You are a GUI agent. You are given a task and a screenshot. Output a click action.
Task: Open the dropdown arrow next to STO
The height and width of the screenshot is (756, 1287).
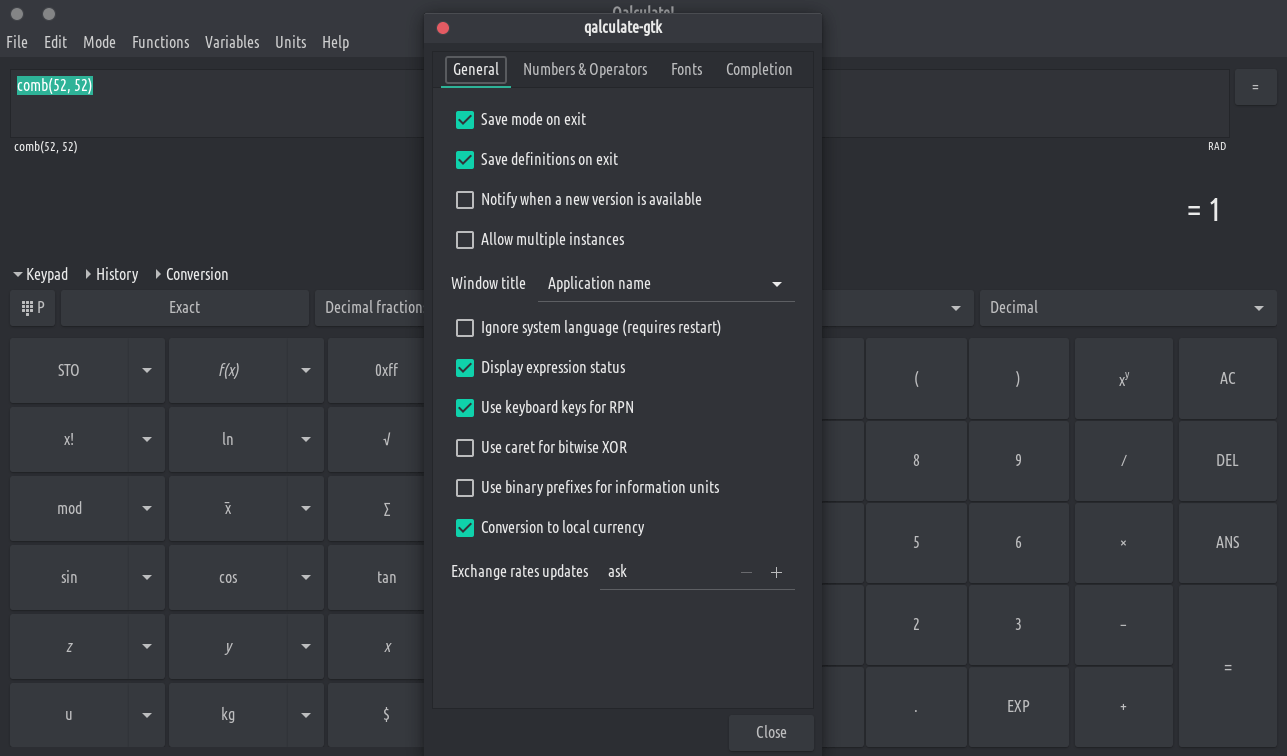tap(147, 370)
